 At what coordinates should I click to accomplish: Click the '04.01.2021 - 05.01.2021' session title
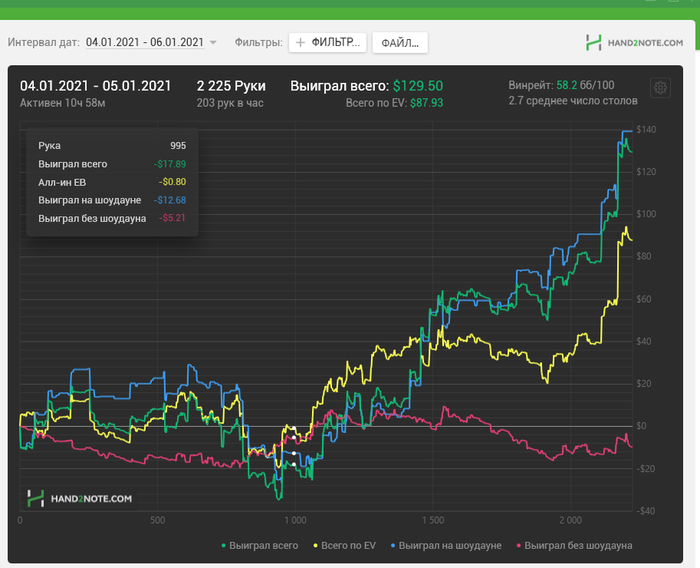pyautogui.click(x=96, y=86)
